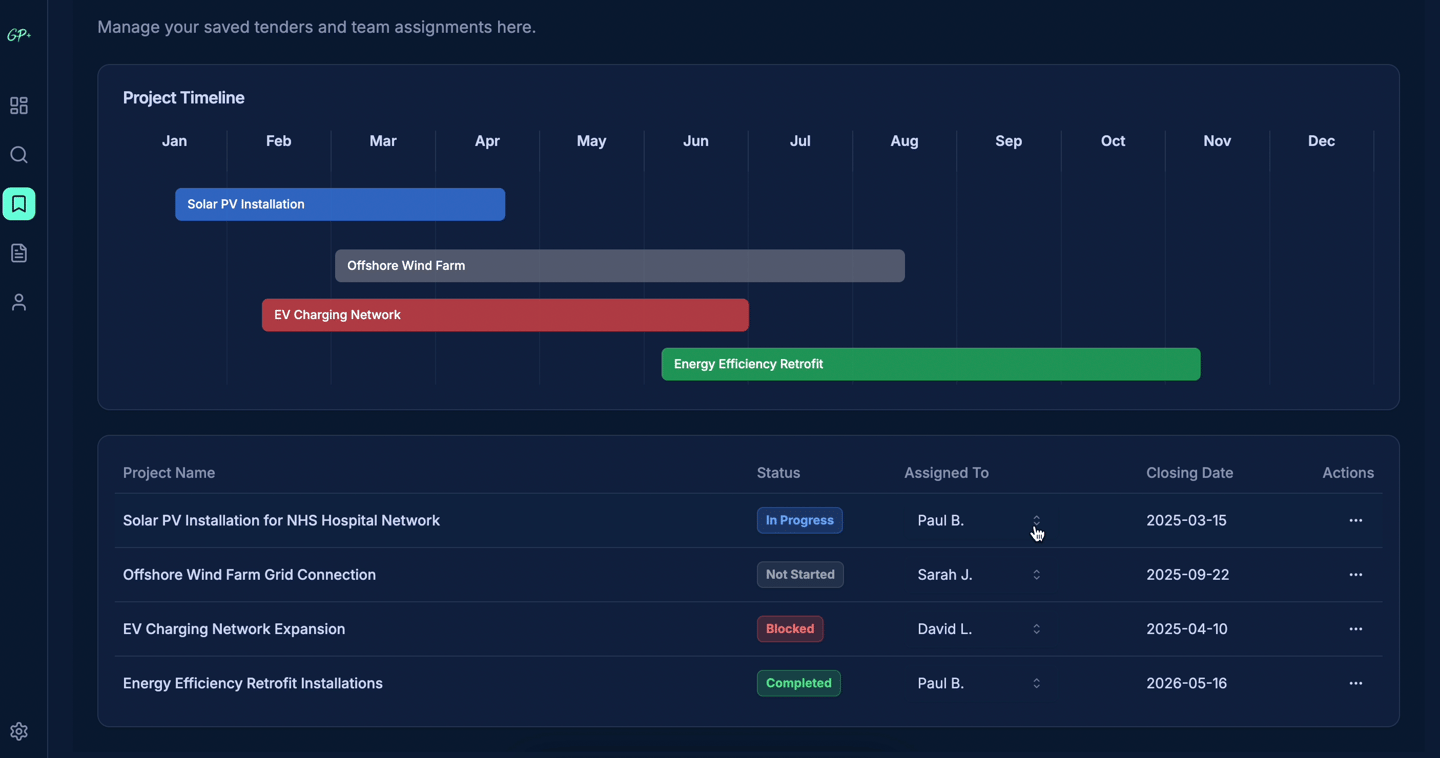
Task: Click the Dec month label
Action: pyautogui.click(x=1322, y=141)
